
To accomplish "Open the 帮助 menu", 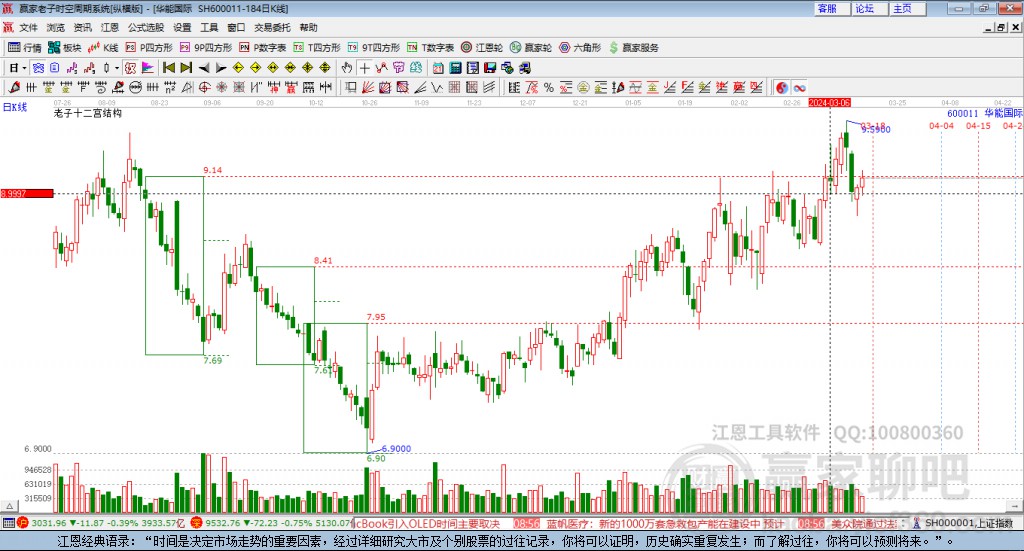I will (x=308, y=27).
